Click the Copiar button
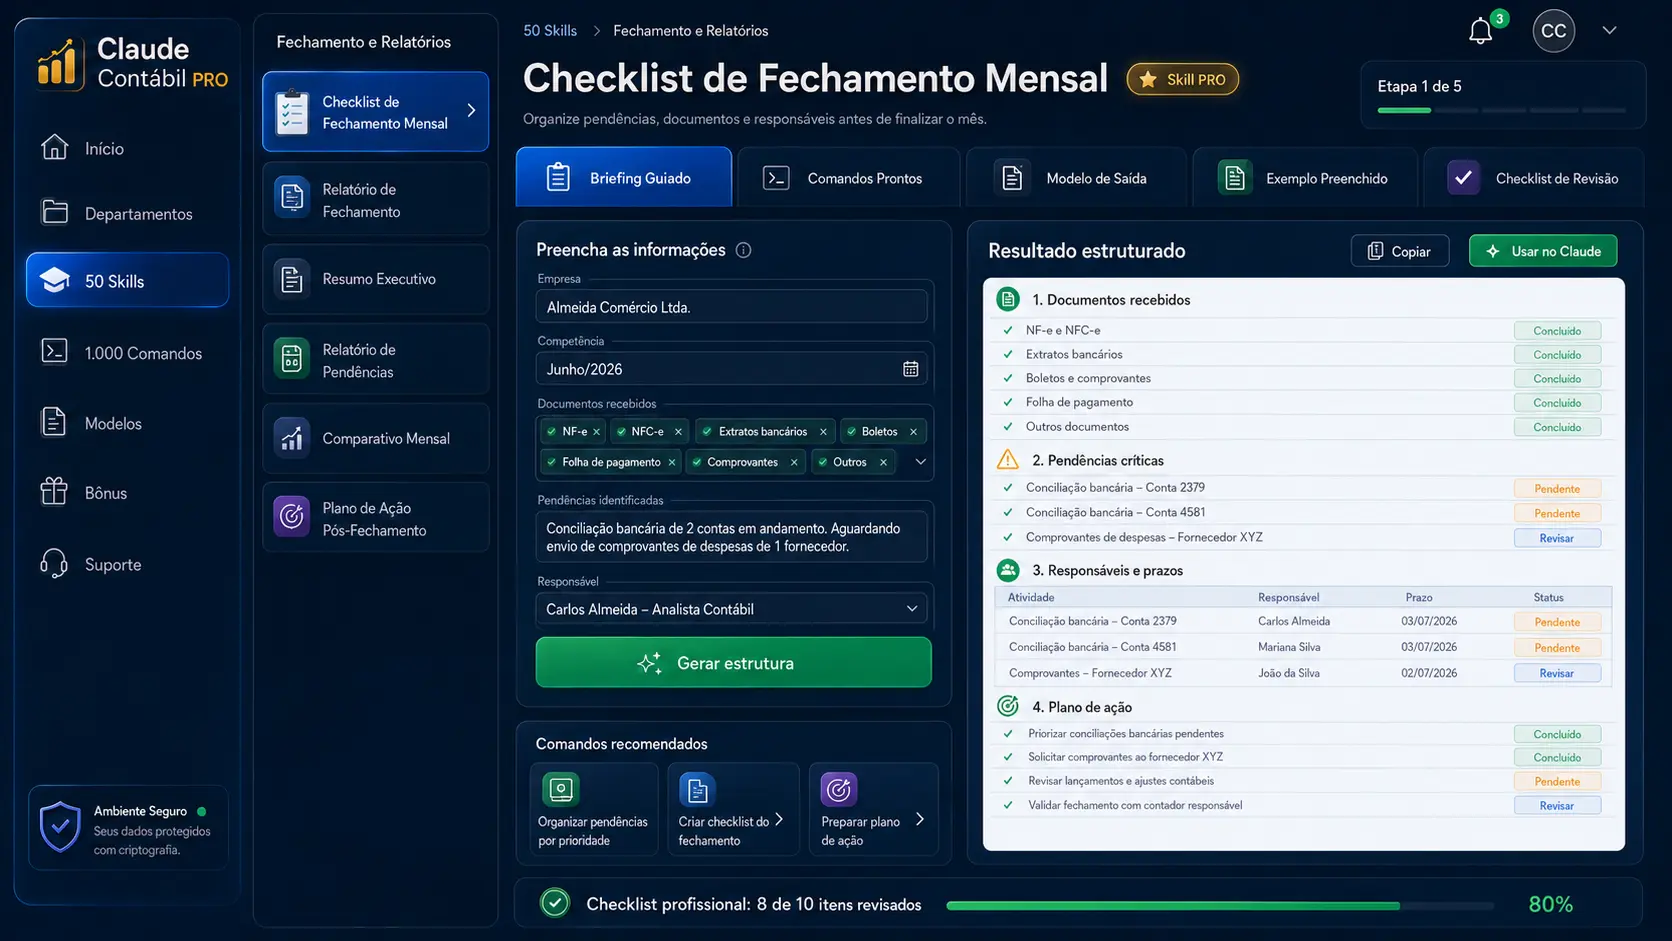The image size is (1672, 941). tap(1400, 251)
